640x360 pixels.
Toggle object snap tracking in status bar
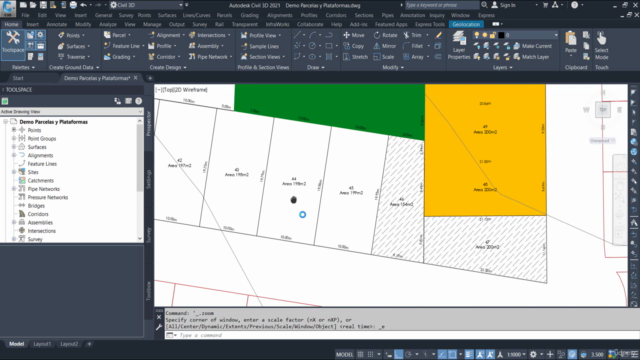pyautogui.click(x=442, y=354)
